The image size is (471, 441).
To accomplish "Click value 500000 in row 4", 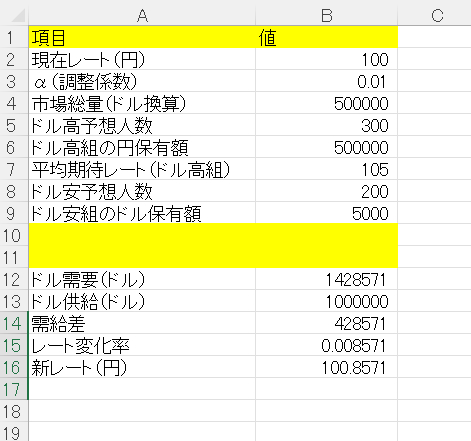I will point(326,103).
